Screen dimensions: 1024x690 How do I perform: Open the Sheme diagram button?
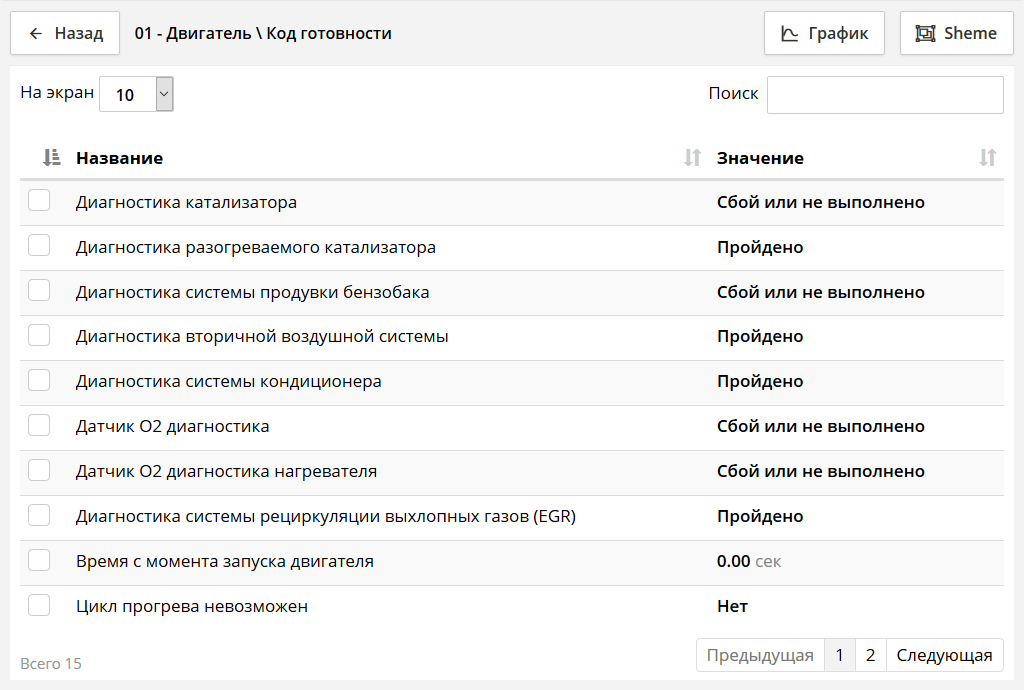(956, 33)
